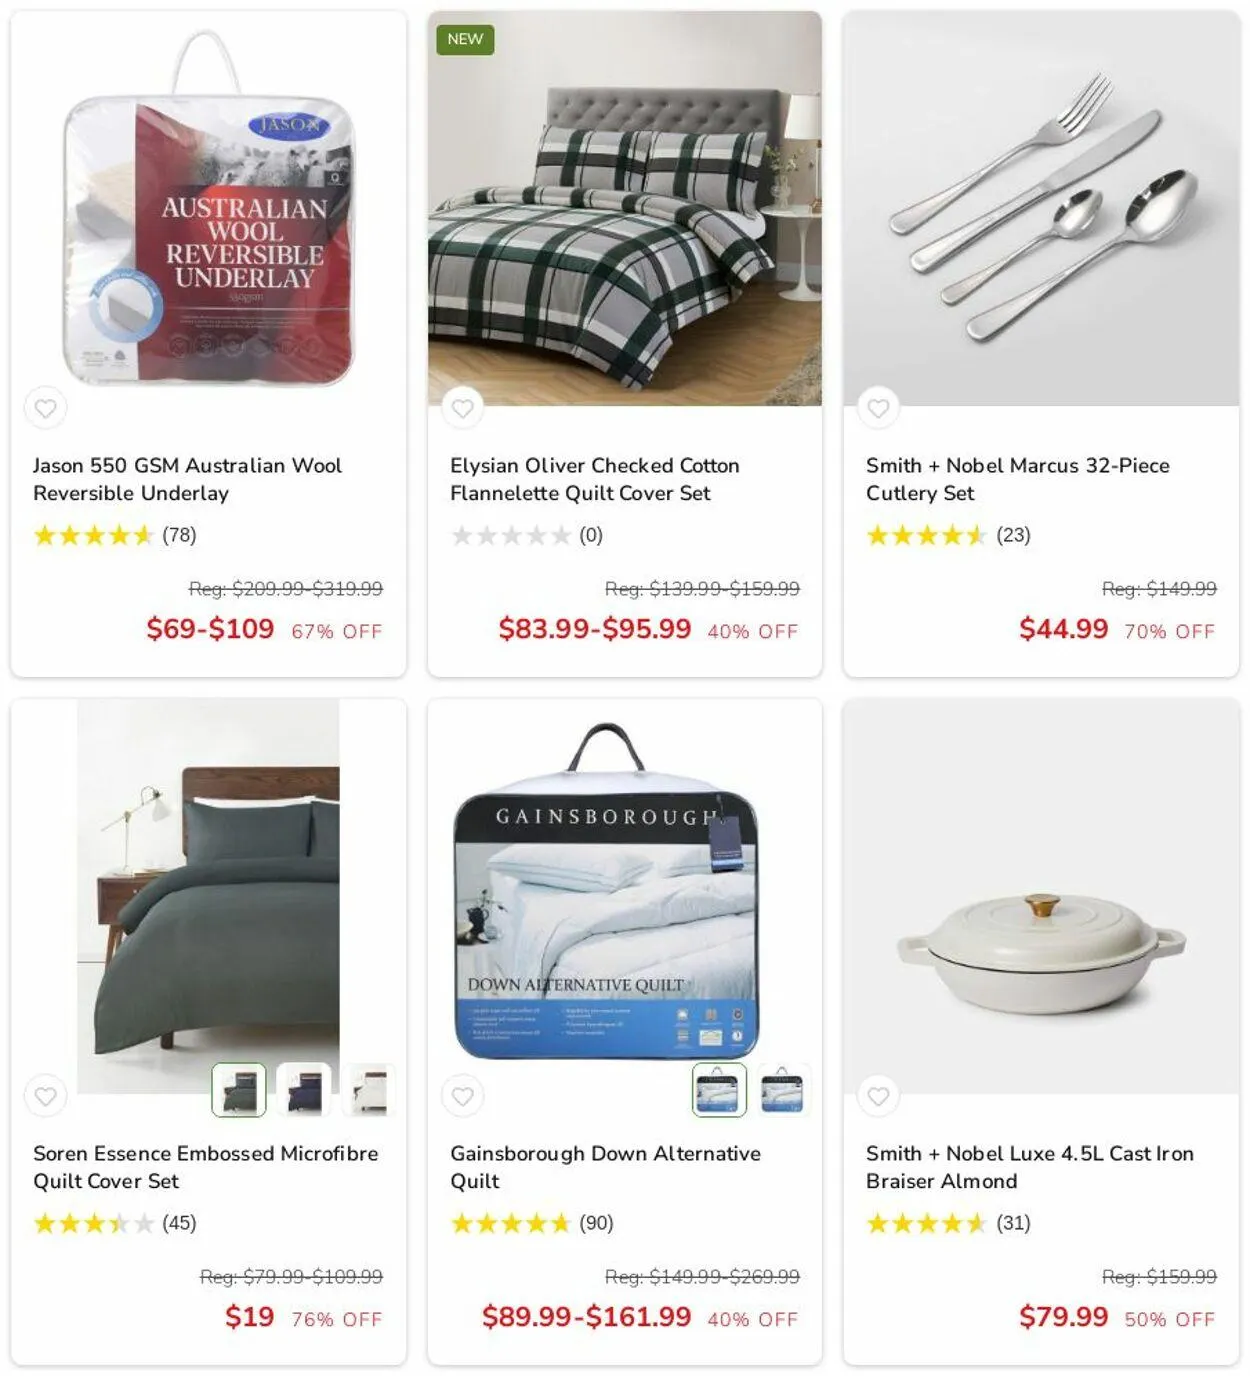
Task: Select the navy Soren quilt cover swatch
Action: (304, 1090)
